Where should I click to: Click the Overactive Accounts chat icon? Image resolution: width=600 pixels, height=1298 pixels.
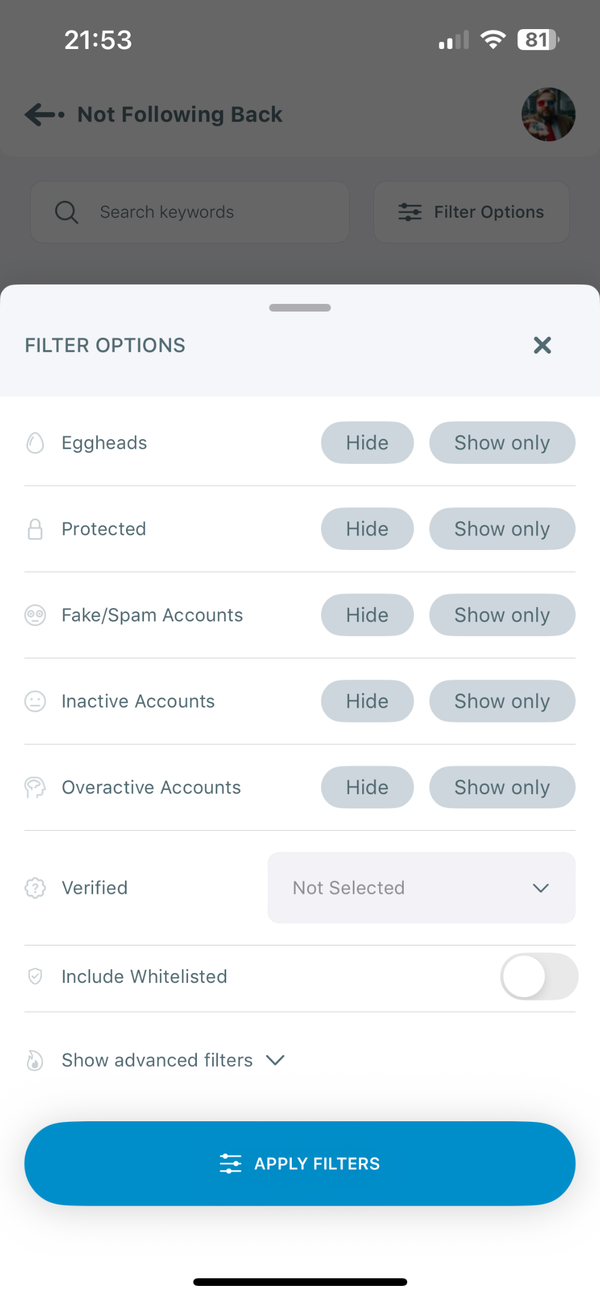click(35, 786)
